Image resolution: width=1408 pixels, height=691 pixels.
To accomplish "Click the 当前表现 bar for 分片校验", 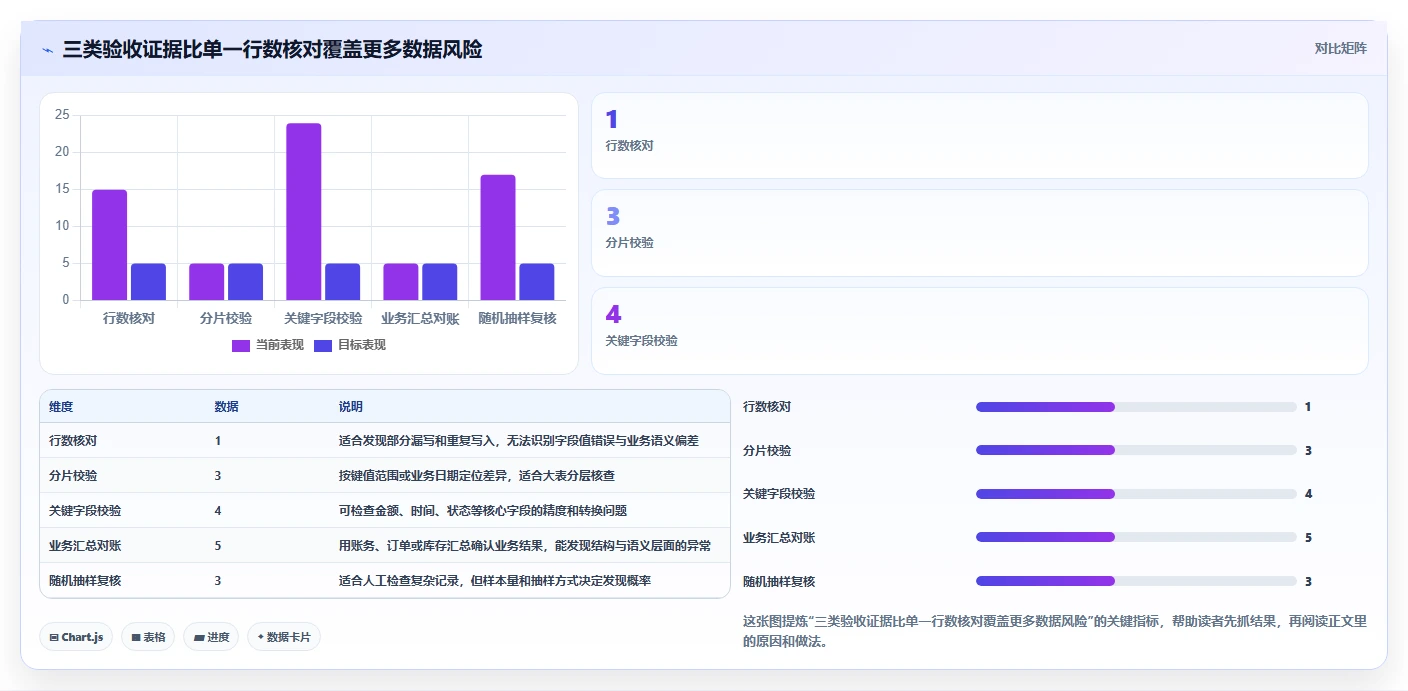I will click(x=207, y=282).
